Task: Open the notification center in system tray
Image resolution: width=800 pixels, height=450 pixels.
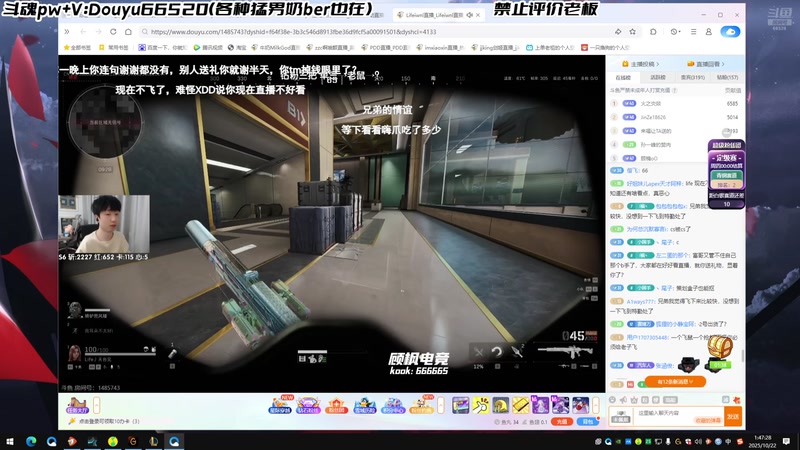Action: 787,441
